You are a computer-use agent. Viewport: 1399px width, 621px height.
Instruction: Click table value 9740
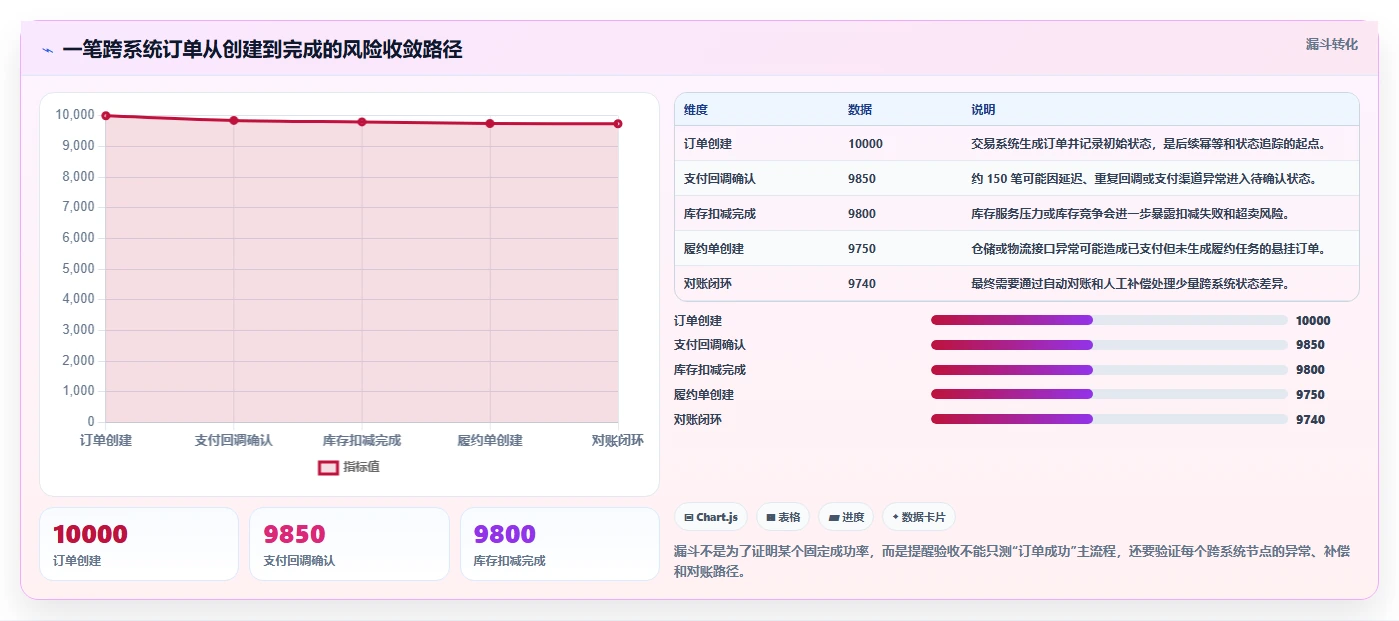[862, 284]
